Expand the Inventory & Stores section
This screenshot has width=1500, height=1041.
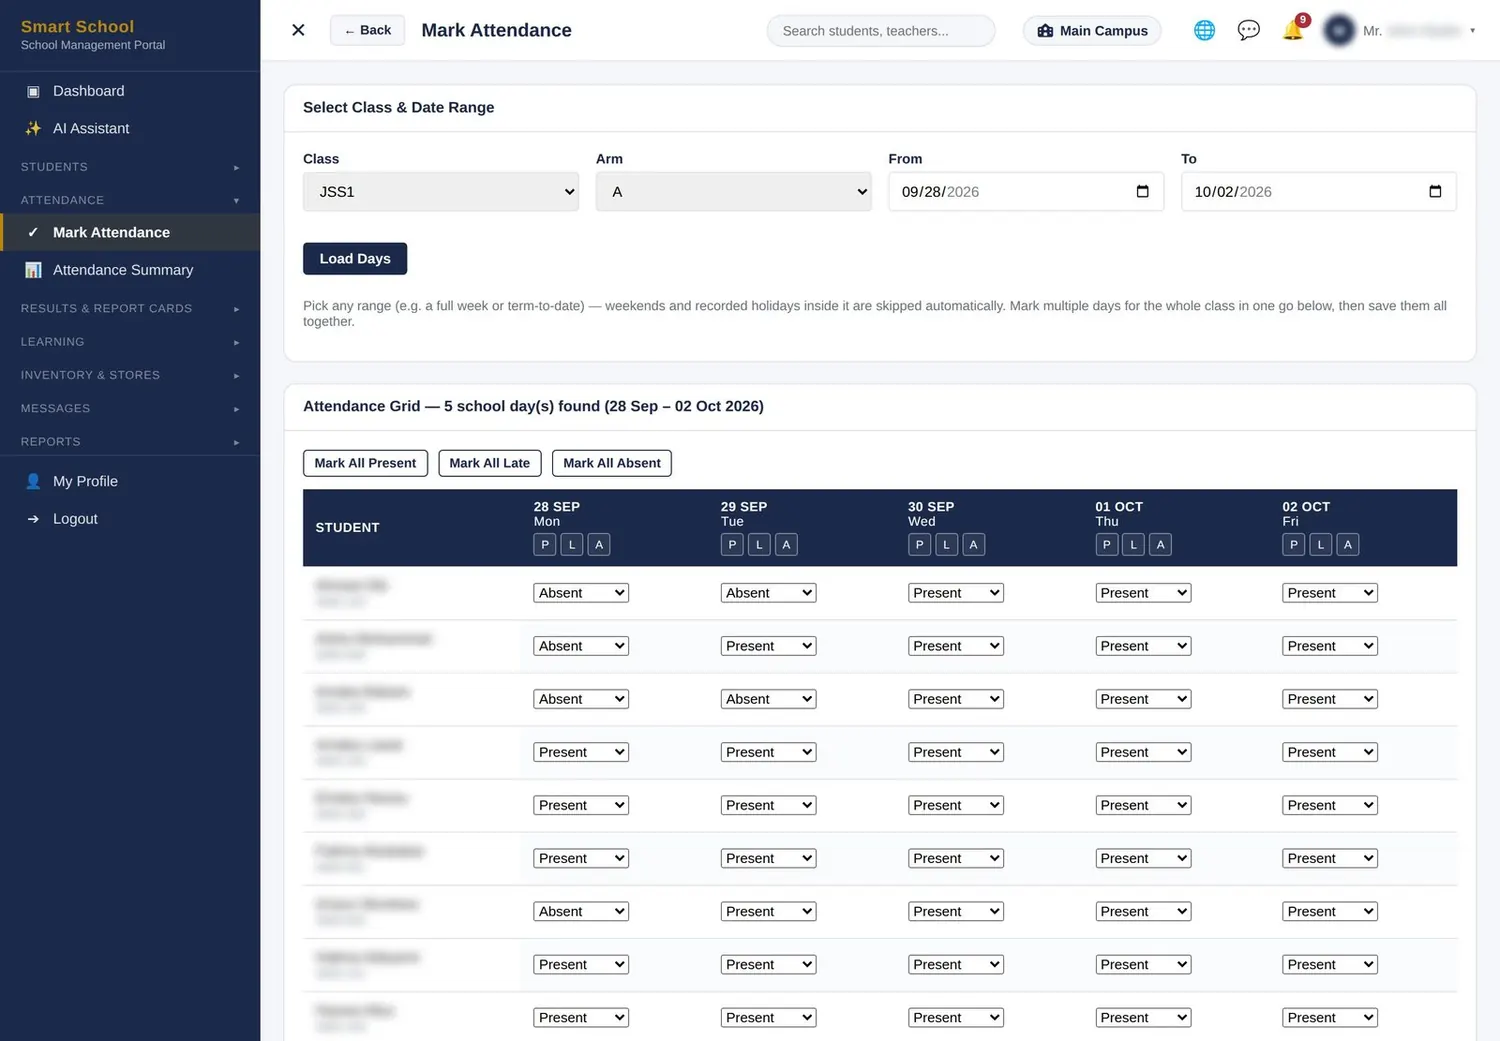tap(130, 375)
